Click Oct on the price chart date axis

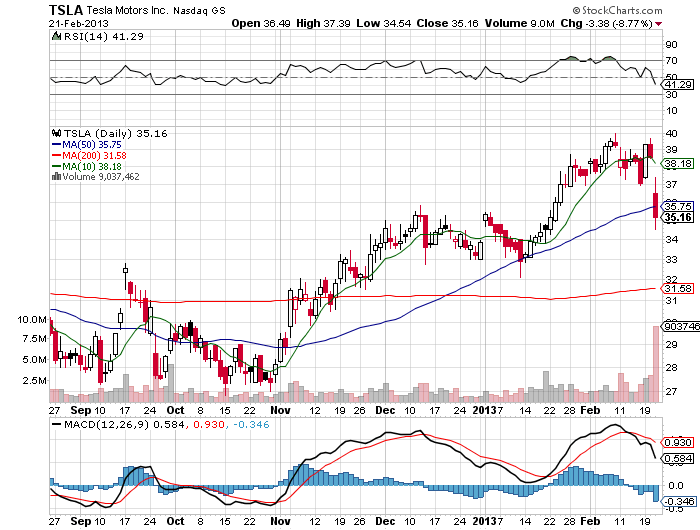click(x=175, y=410)
